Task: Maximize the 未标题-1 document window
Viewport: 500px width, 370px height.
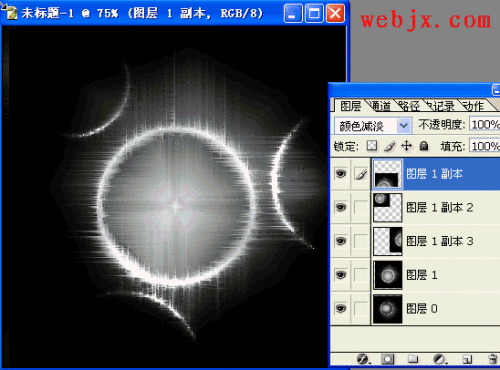Action: (314, 14)
